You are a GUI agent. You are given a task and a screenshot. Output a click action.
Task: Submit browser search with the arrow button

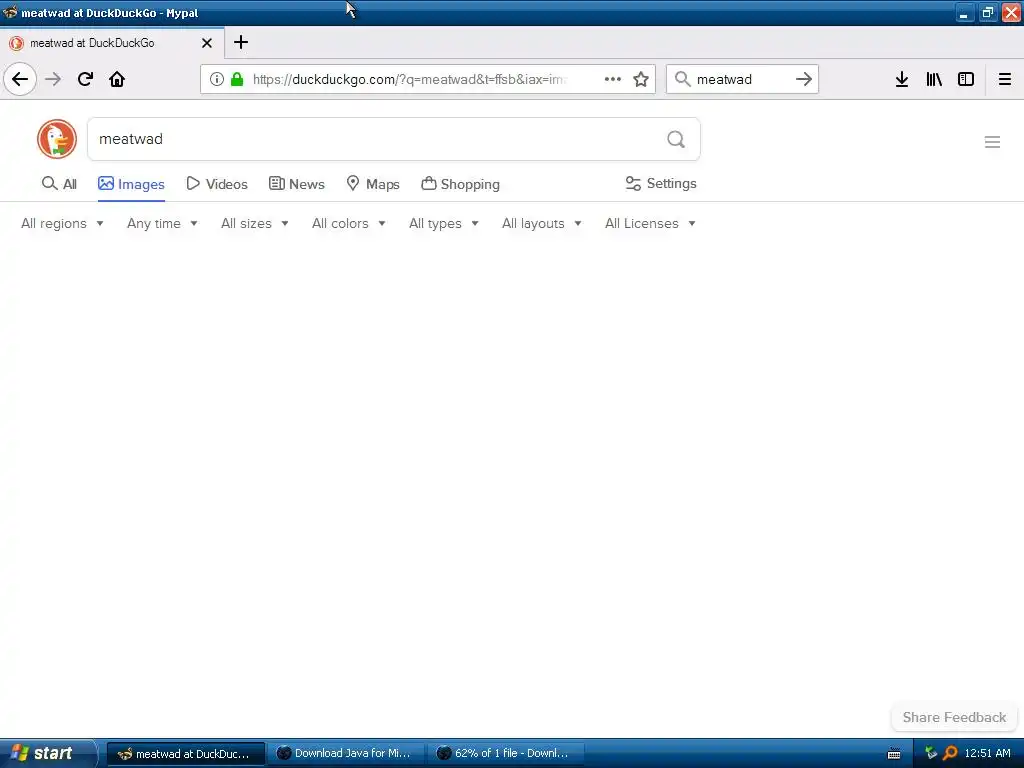[804, 79]
